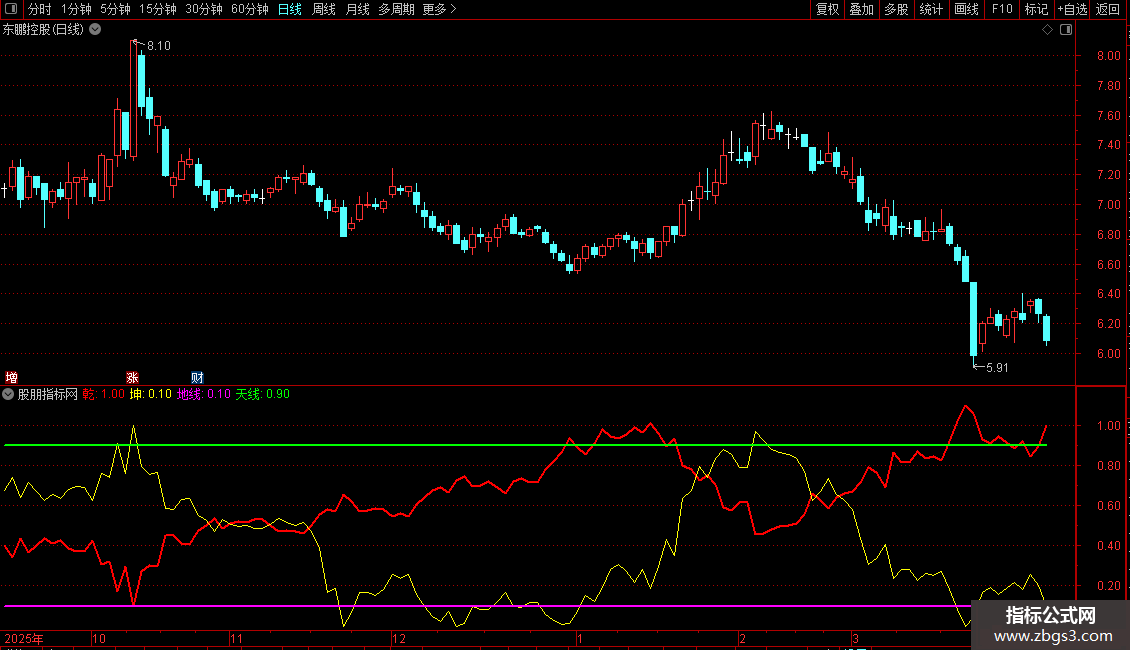Click the diamond icon in chart corner
Screen dimensions: 1130x650
click(x=1048, y=30)
